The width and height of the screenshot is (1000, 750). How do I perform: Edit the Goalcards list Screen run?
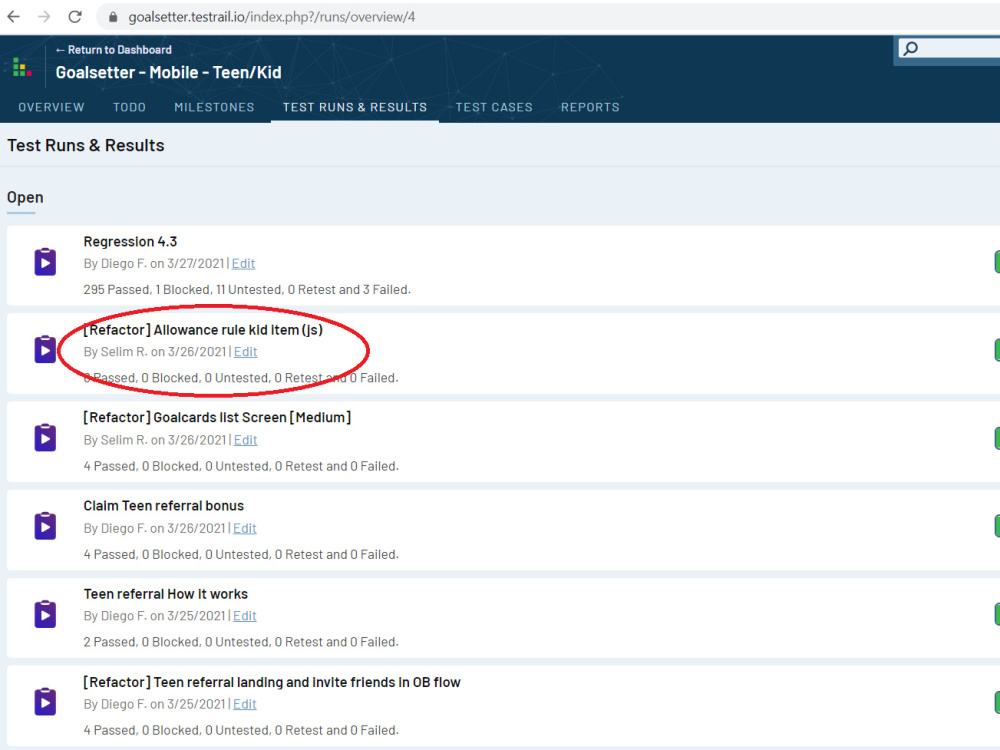[x=246, y=440]
